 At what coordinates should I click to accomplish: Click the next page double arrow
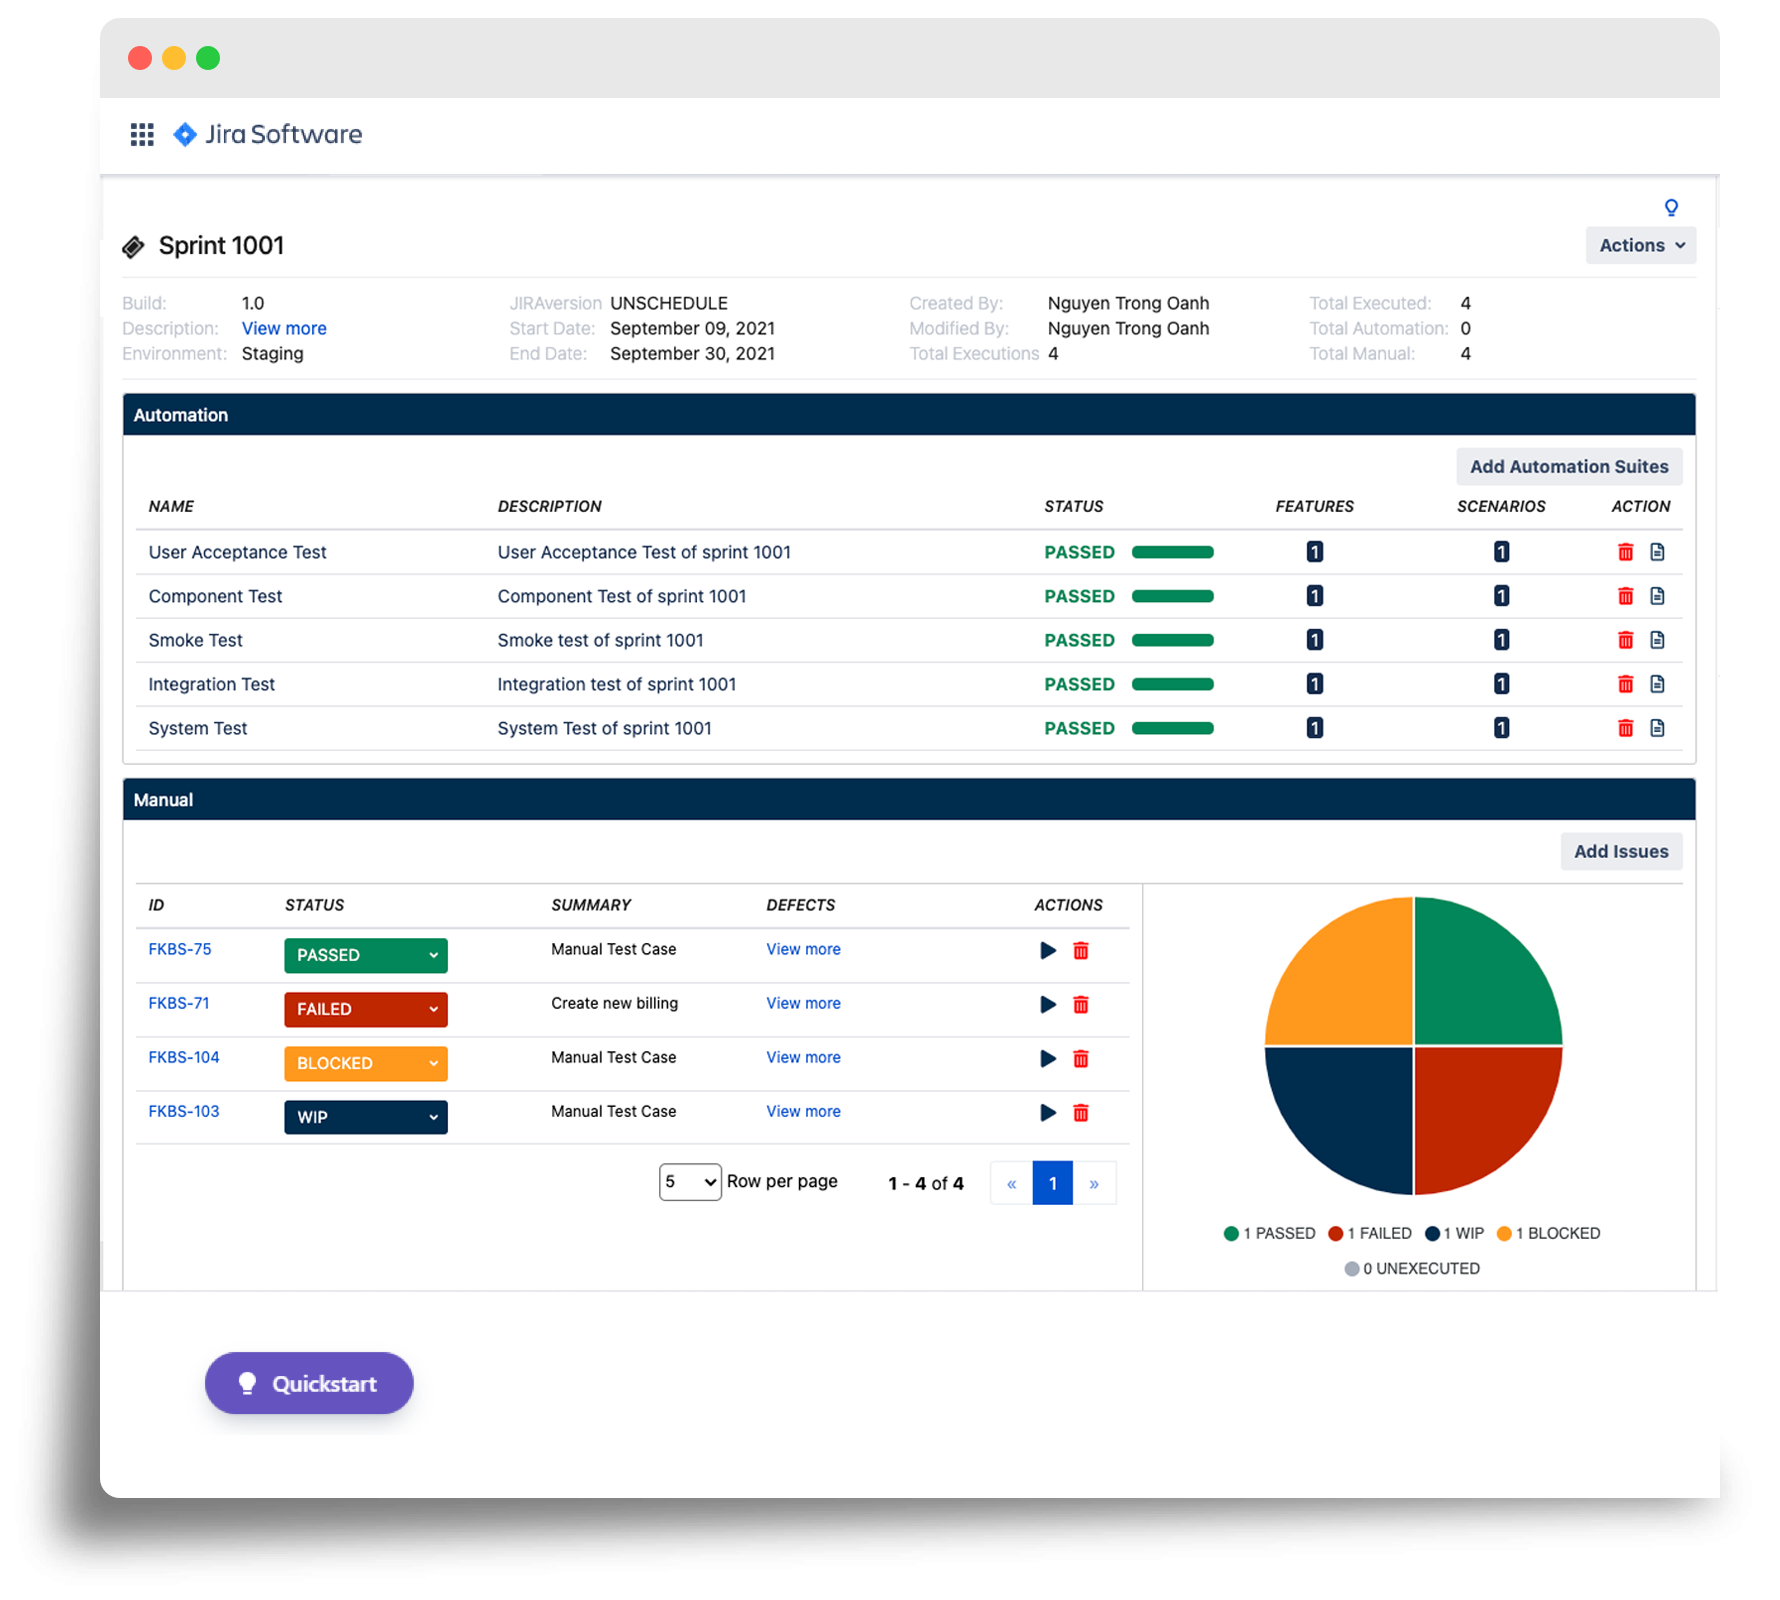tap(1094, 1184)
